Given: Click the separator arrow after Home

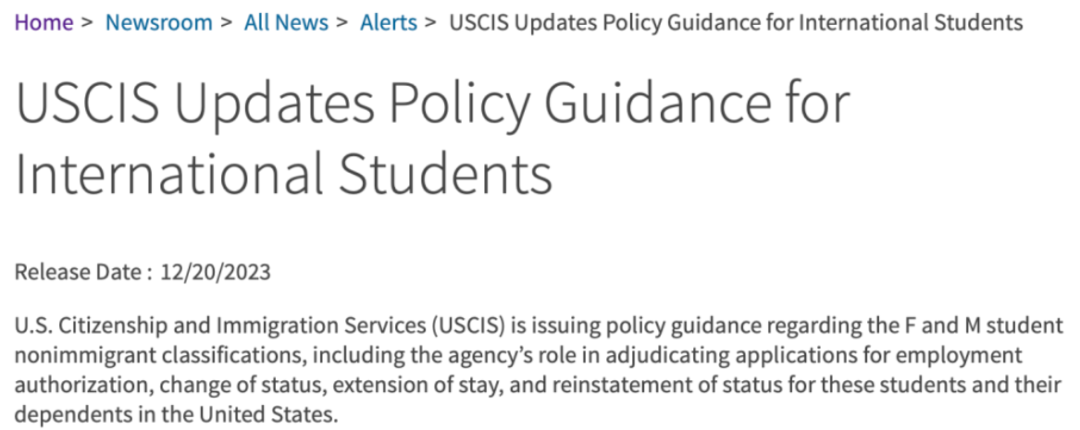Looking at the screenshot, I should pyautogui.click(x=89, y=22).
